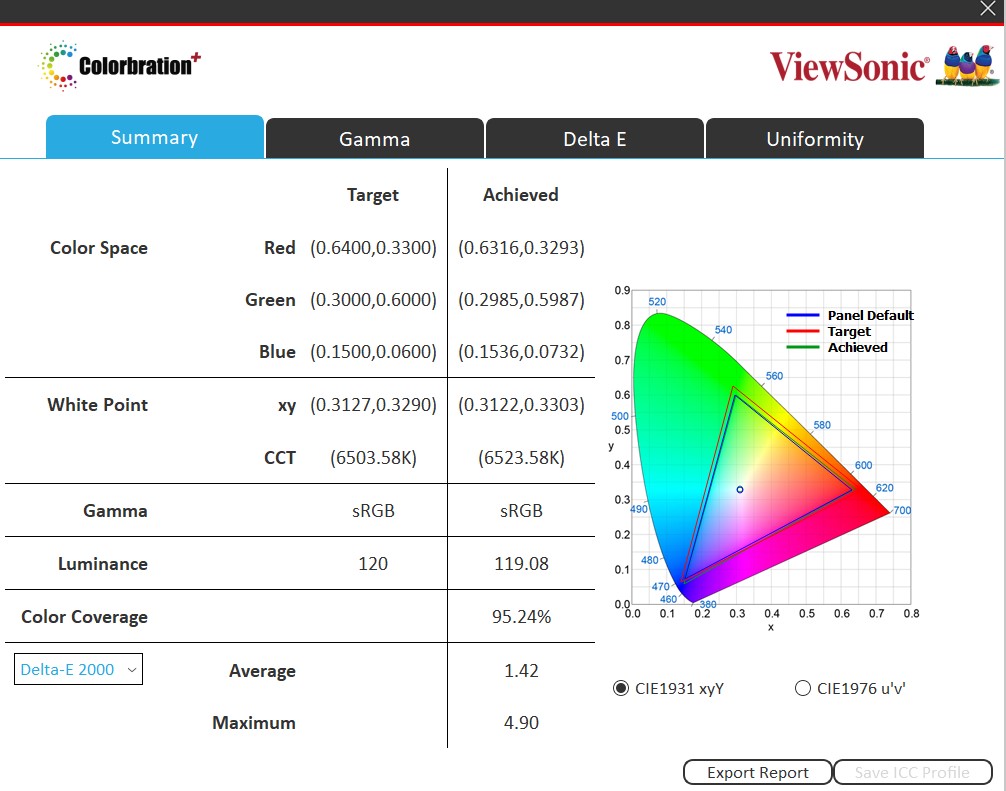Select the achieved luminance value 119.08
Image resolution: width=1006 pixels, height=791 pixels.
(x=521, y=563)
